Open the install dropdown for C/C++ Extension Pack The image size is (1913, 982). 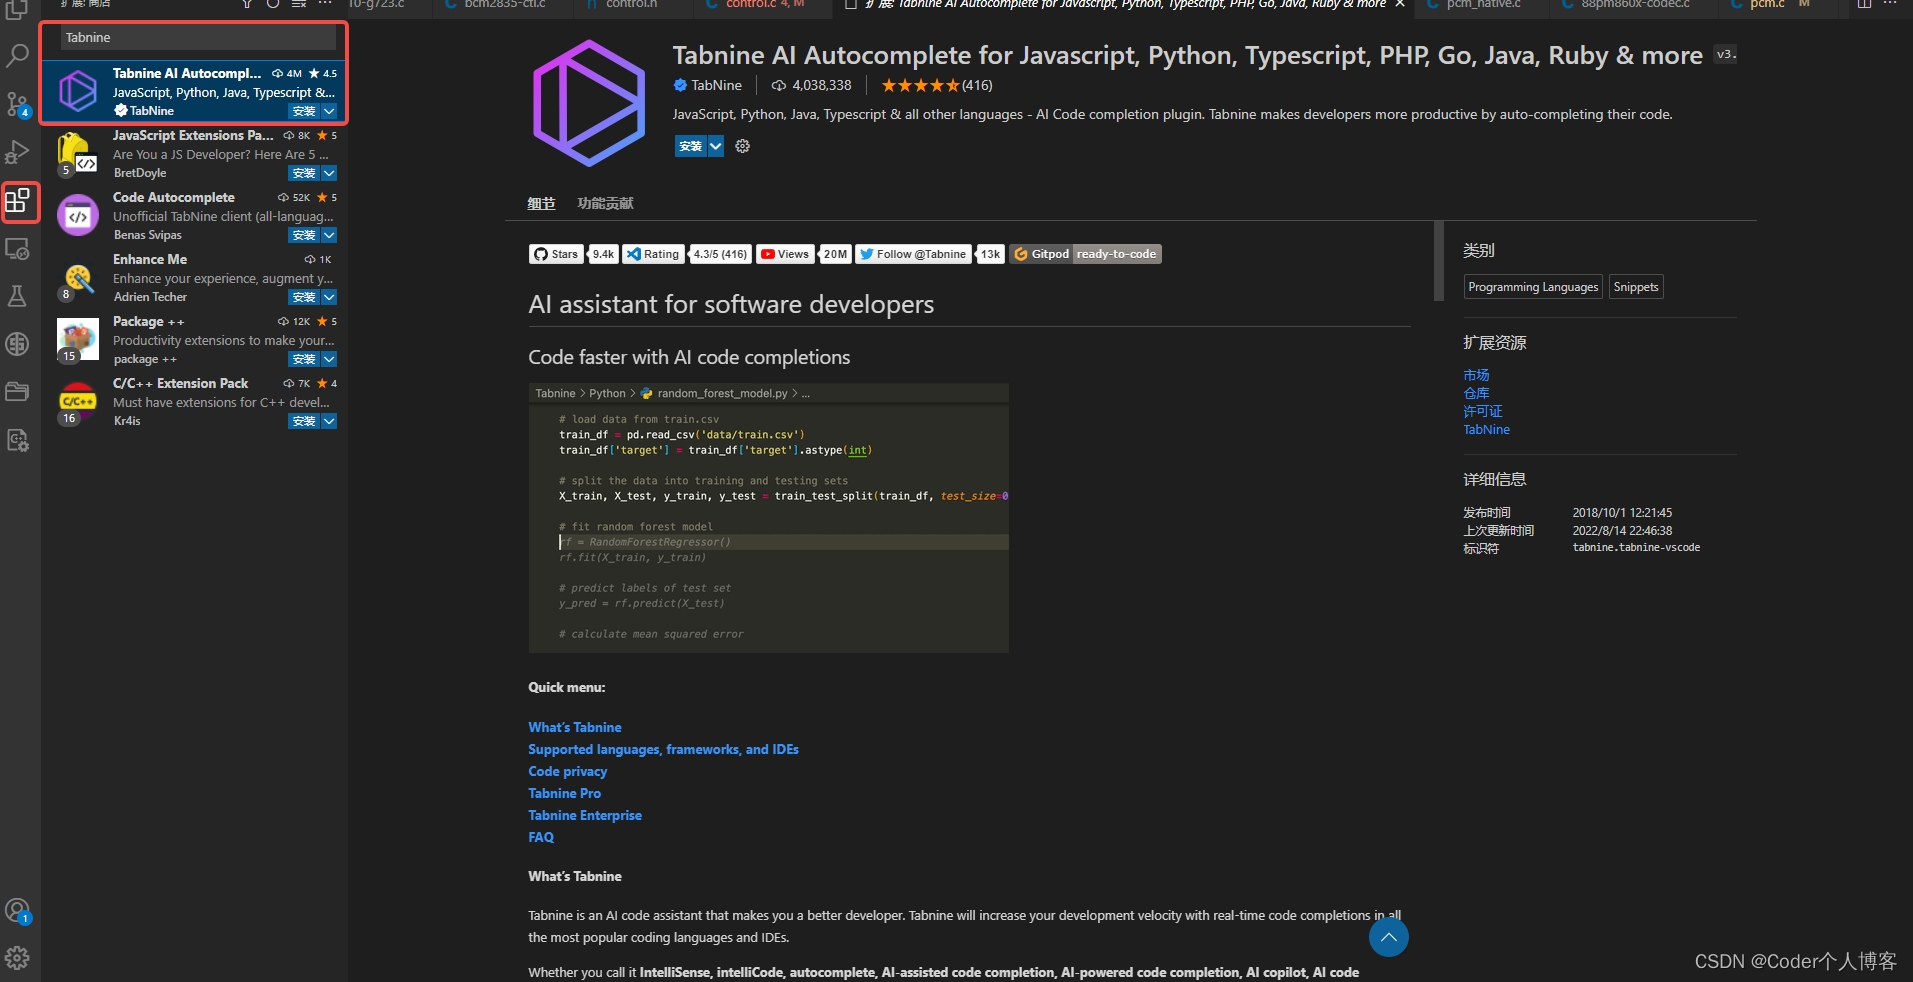328,421
